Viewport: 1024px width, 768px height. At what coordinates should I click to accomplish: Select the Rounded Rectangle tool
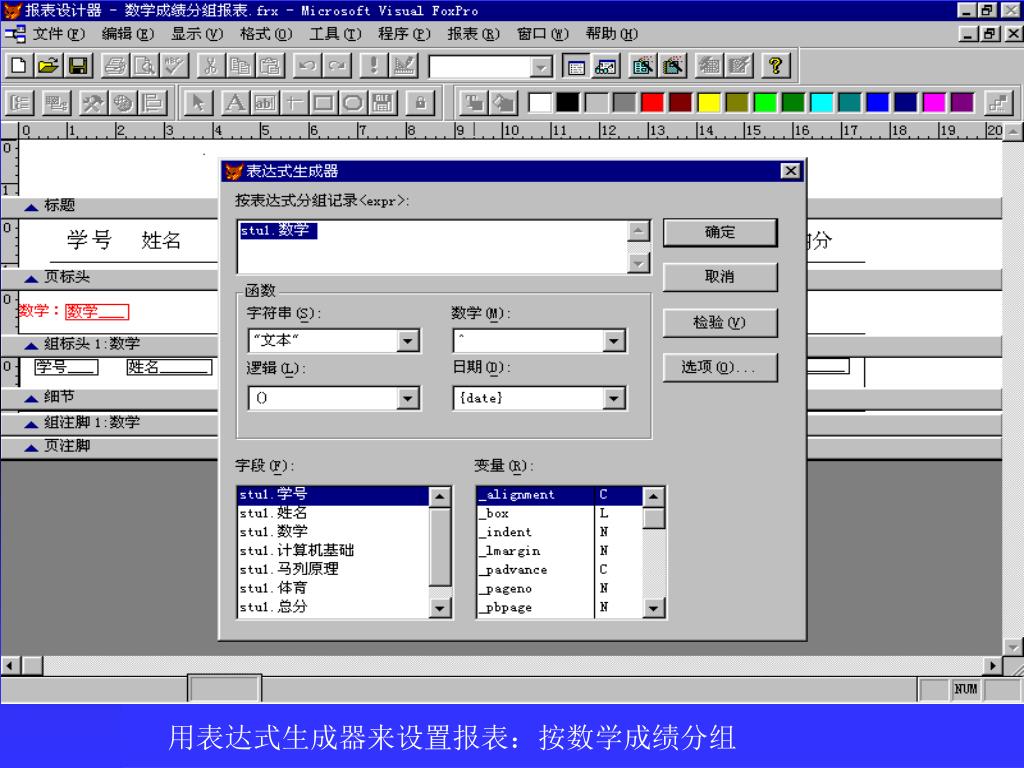click(353, 103)
